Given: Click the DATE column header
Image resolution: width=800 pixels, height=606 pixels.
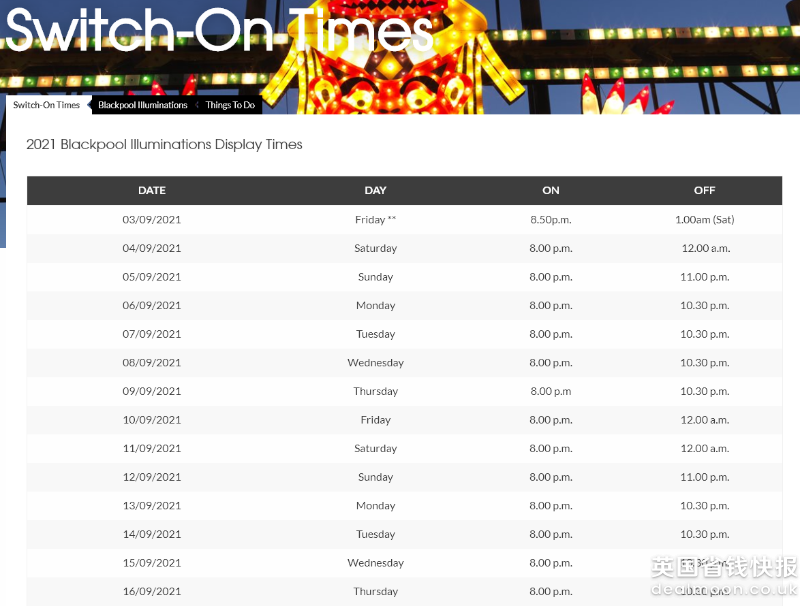Looking at the screenshot, I should point(152,190).
